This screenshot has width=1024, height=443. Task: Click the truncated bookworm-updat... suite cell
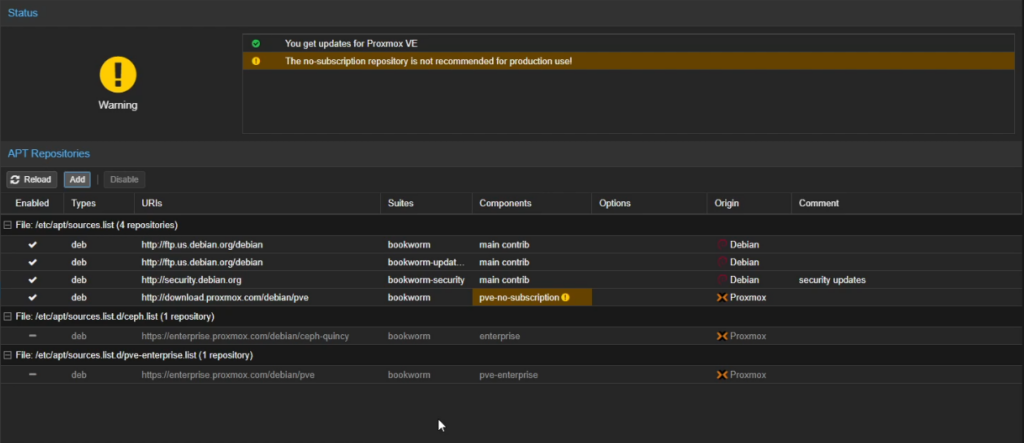coord(426,262)
